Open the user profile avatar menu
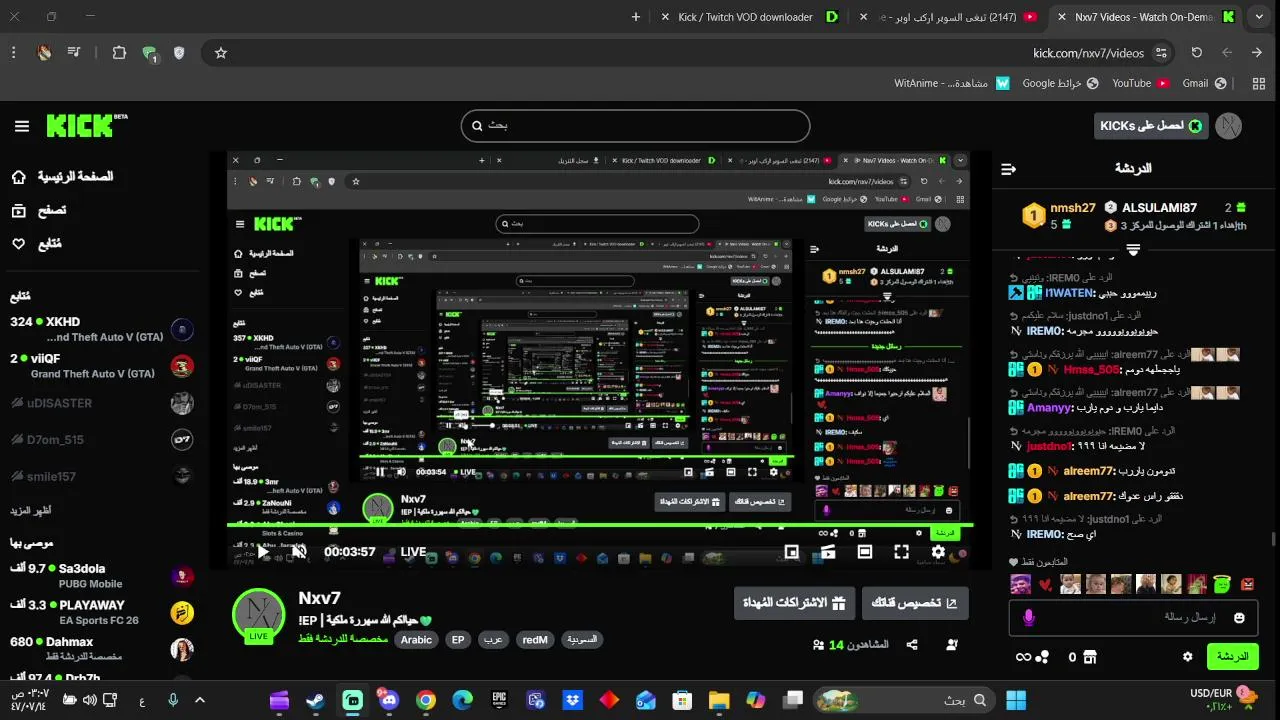The height and width of the screenshot is (720, 1280). click(1228, 126)
